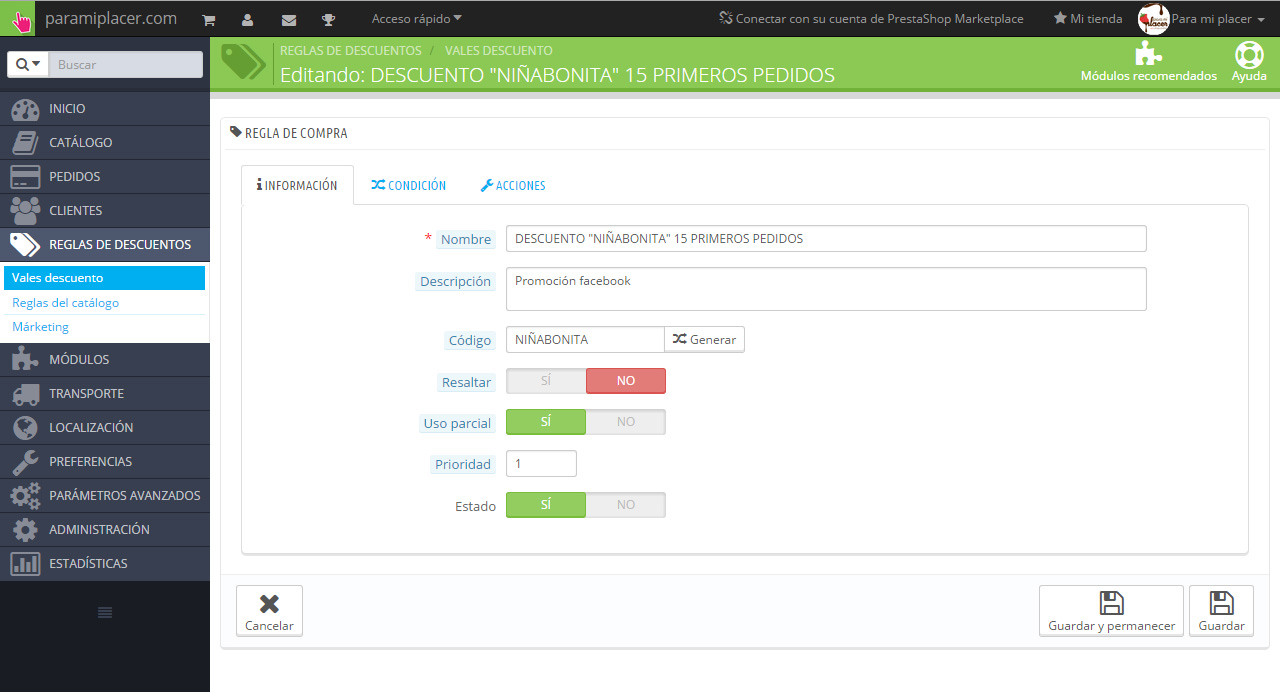Image resolution: width=1280 pixels, height=692 pixels.
Task: Click the Inicio dashboard gauge icon
Action: point(25,108)
